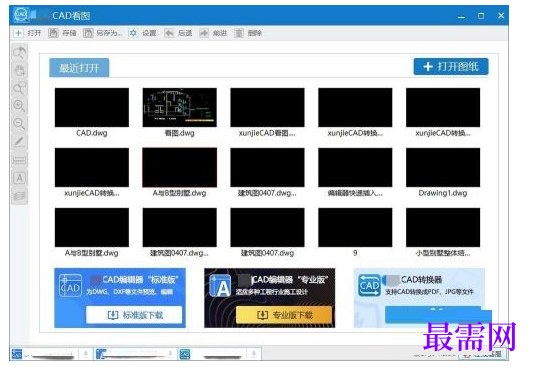Select the zoom out magnifier tool
Screen dimensions: 535x368
point(19,124)
